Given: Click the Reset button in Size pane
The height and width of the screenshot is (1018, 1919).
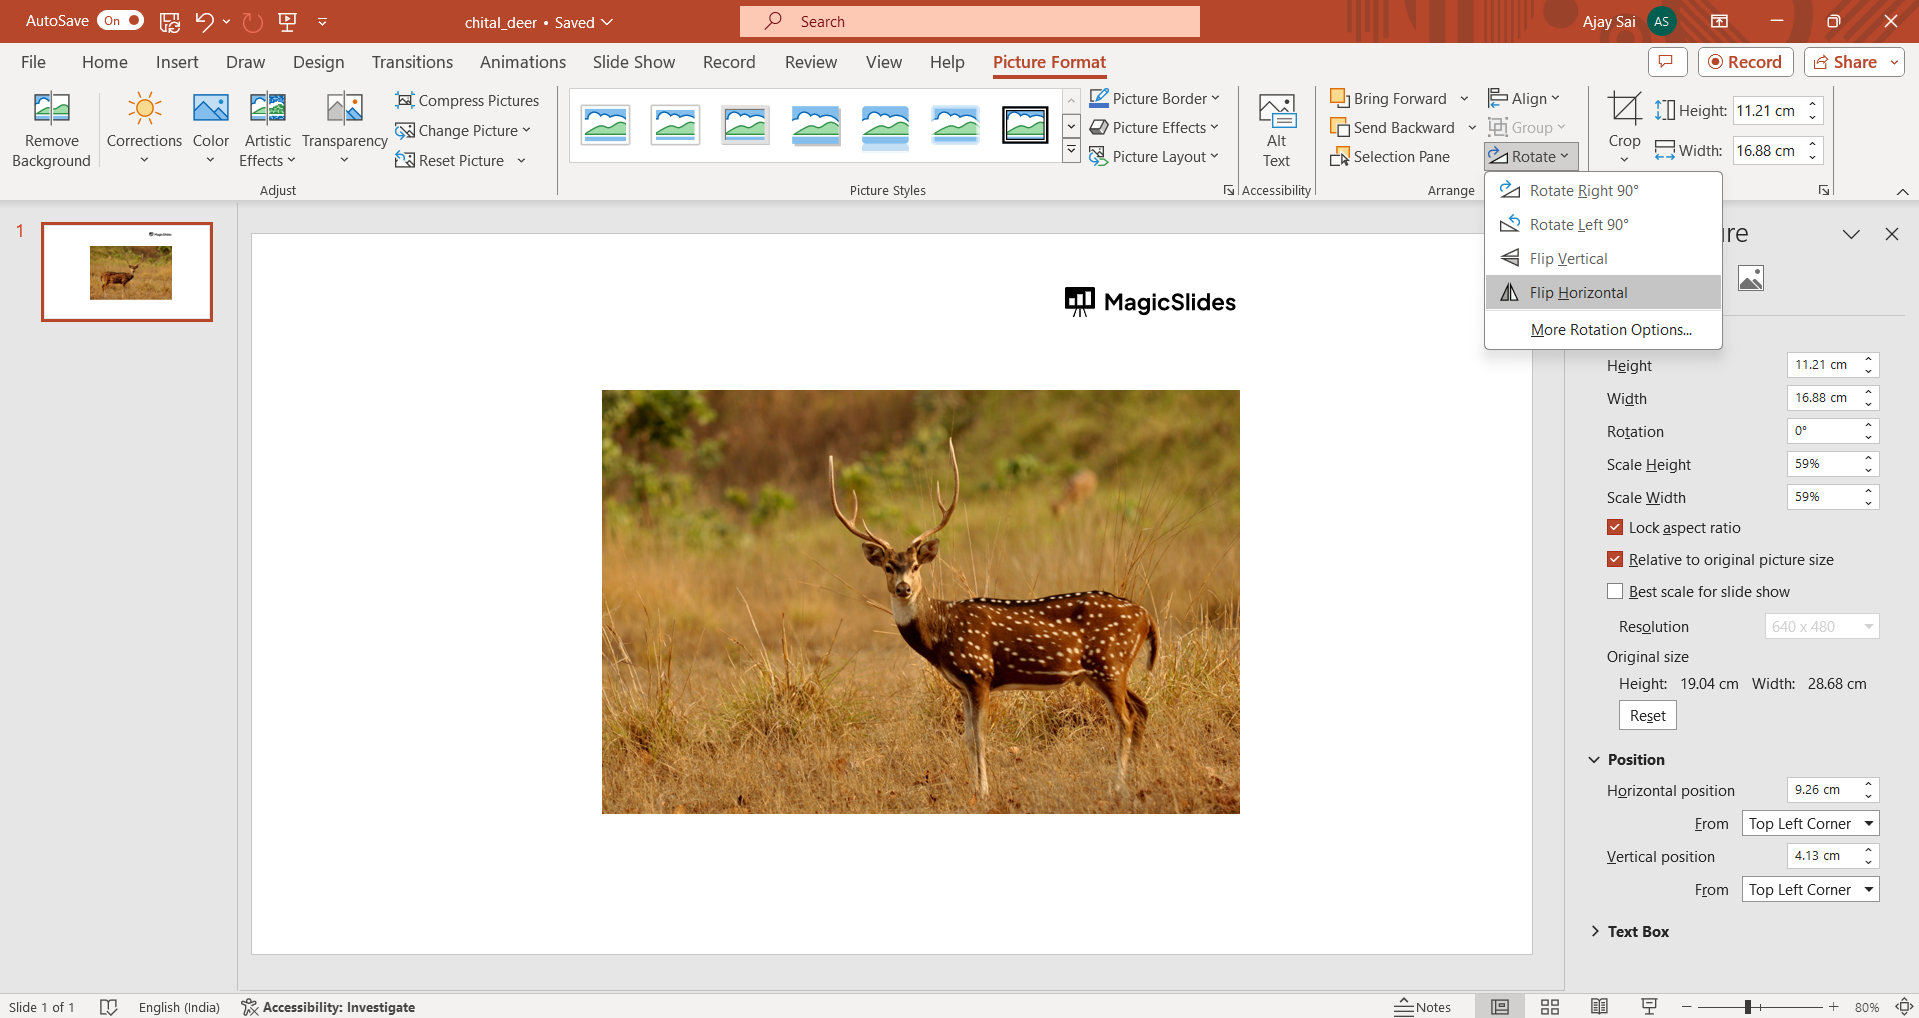Looking at the screenshot, I should pyautogui.click(x=1647, y=716).
